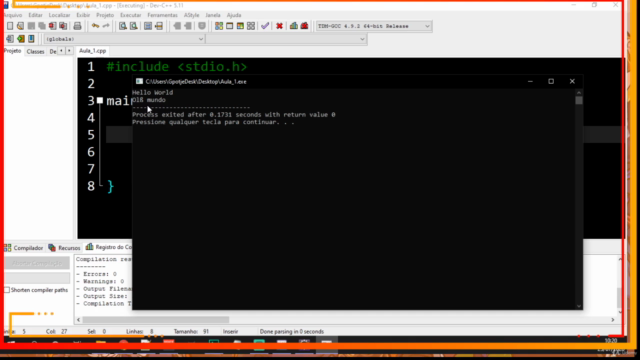Switch to the Compilador bottom tab
This screenshot has width=640, height=360.
24,248
